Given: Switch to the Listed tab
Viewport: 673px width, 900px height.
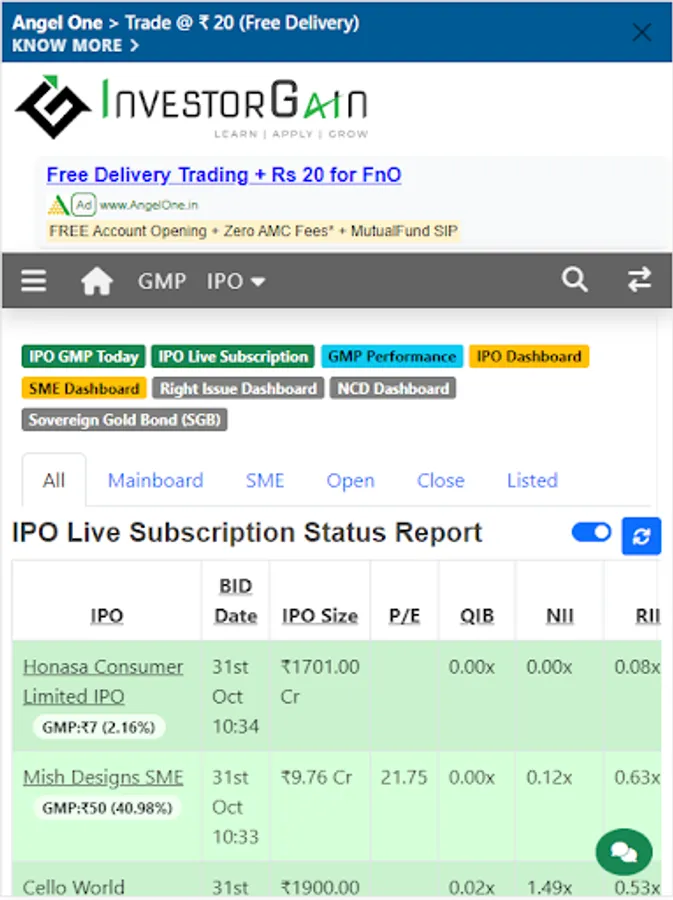Looking at the screenshot, I should click(x=532, y=480).
